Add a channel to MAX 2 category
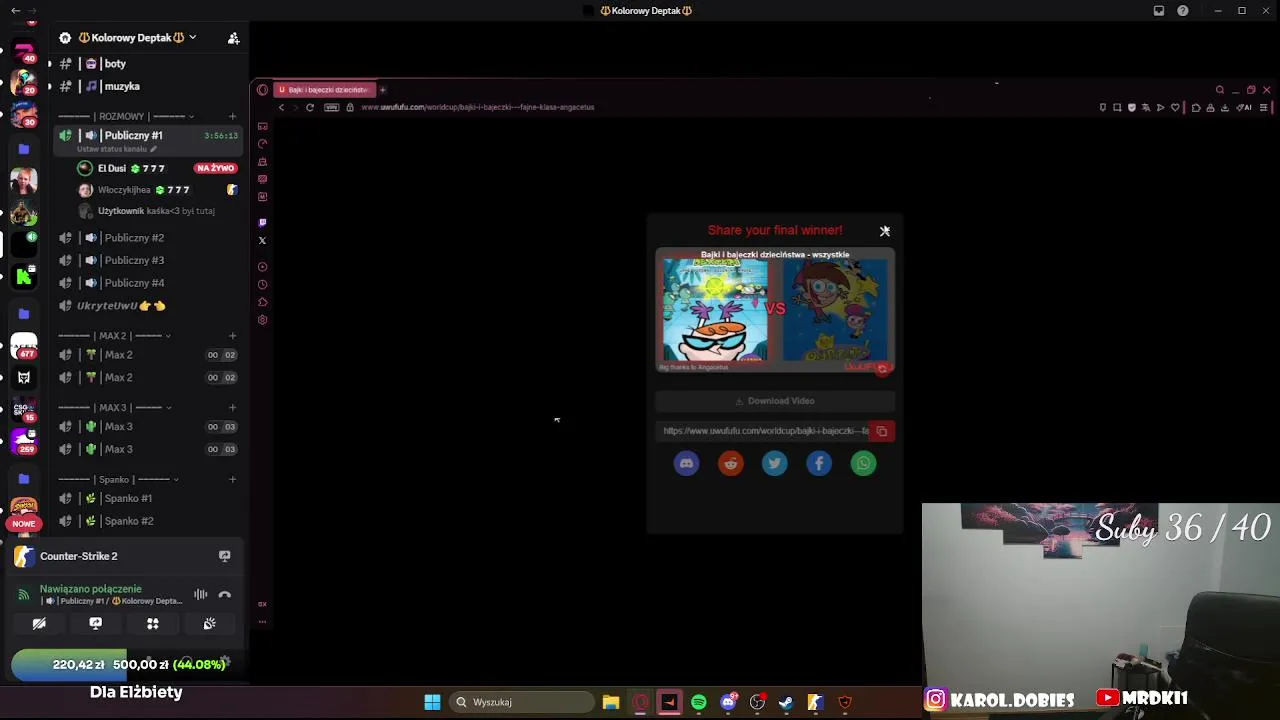The width and height of the screenshot is (1280, 720). [233, 336]
